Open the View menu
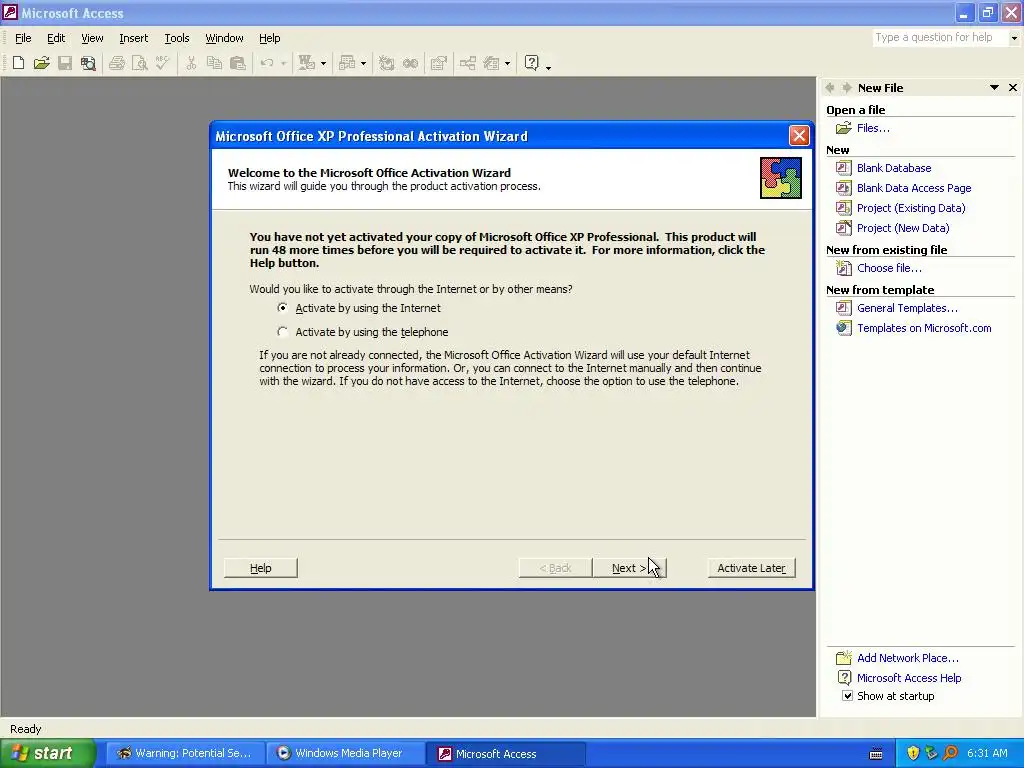This screenshot has width=1024, height=768. click(92, 38)
